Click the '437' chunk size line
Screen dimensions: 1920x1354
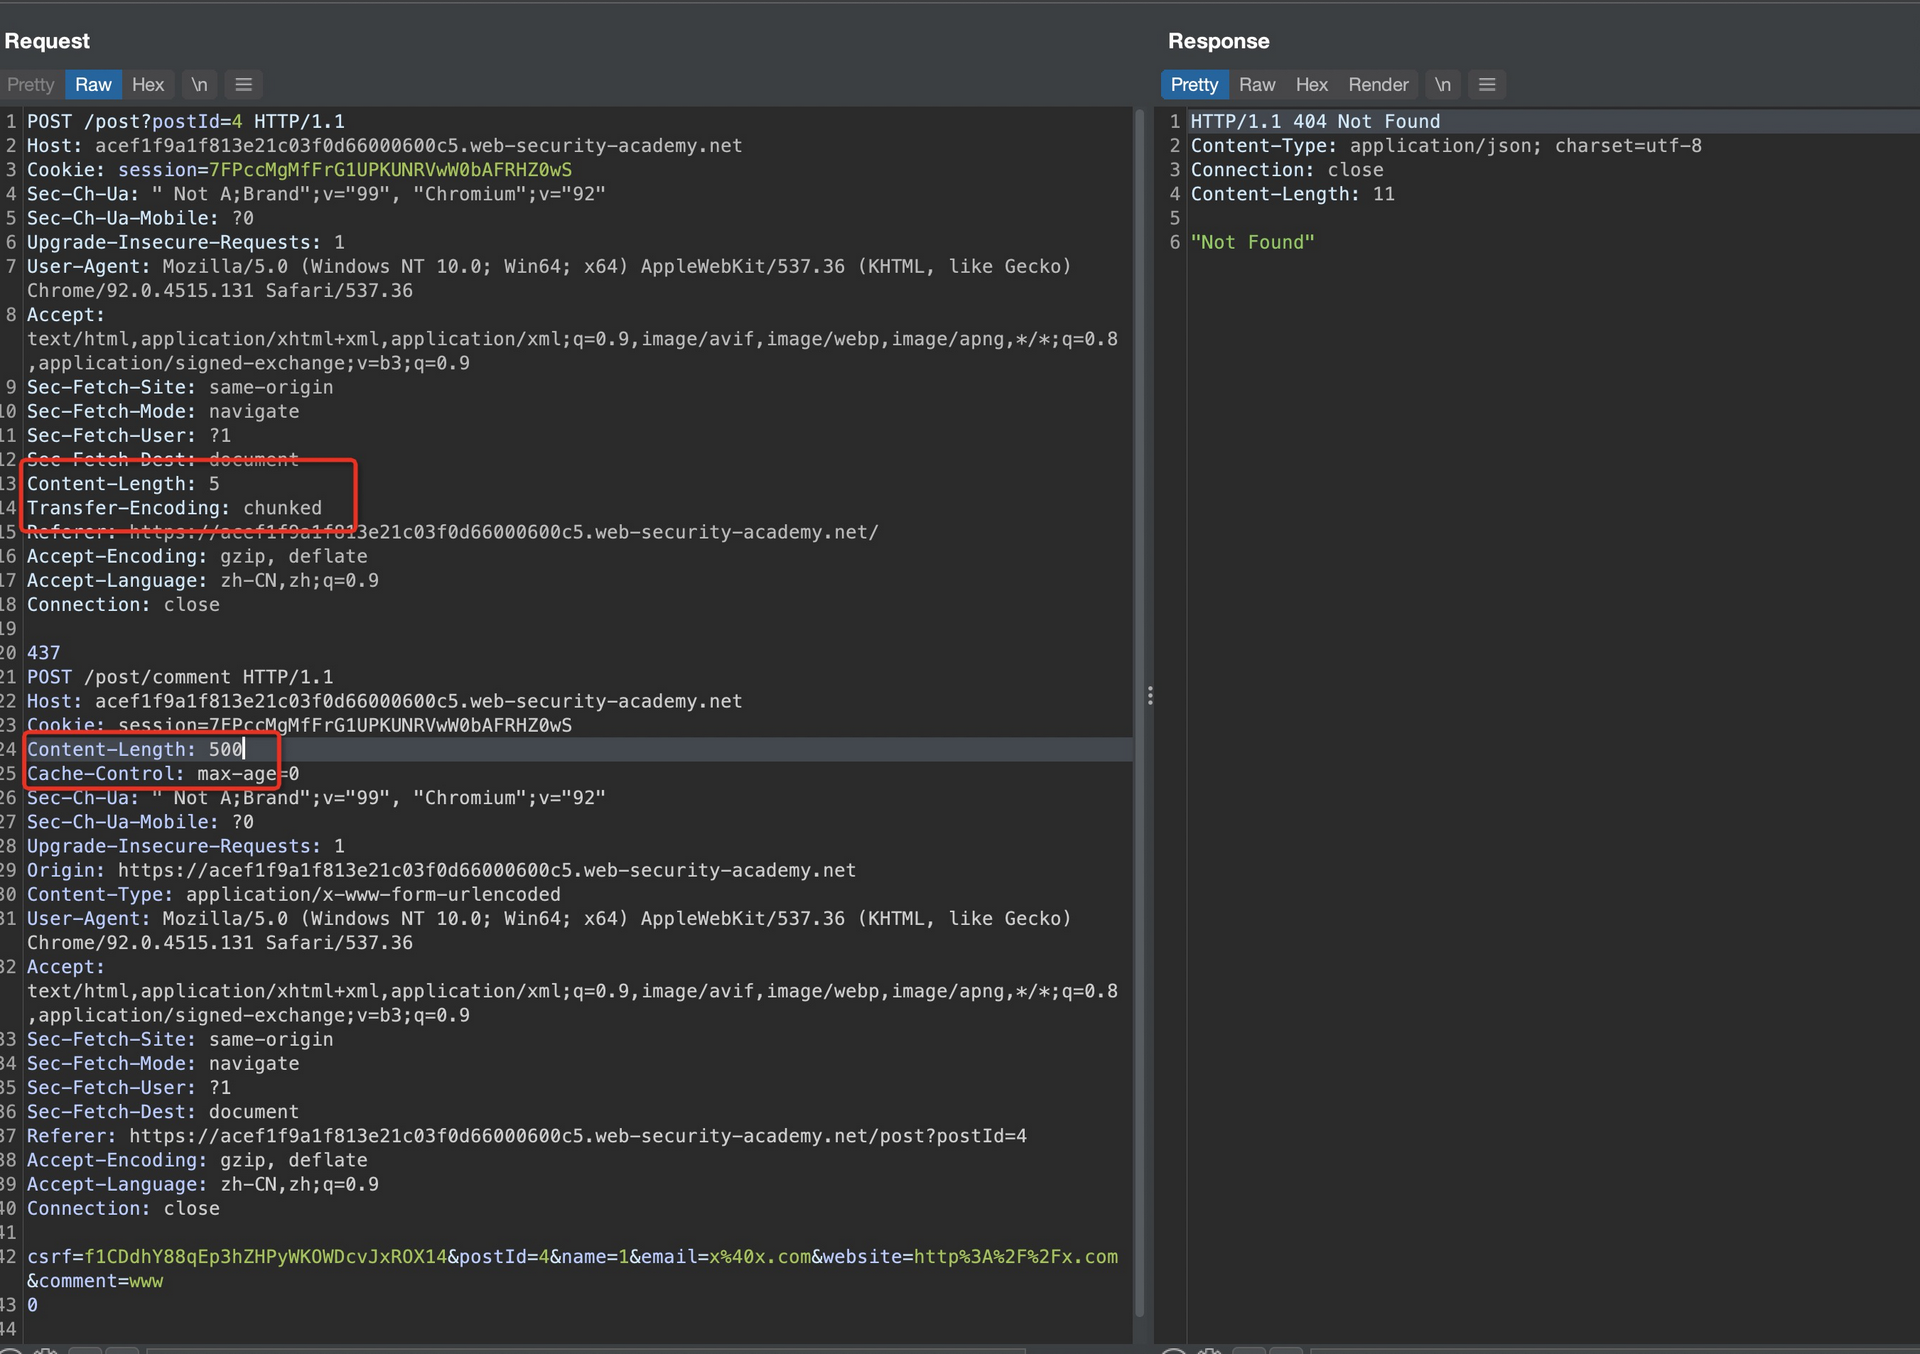click(44, 653)
